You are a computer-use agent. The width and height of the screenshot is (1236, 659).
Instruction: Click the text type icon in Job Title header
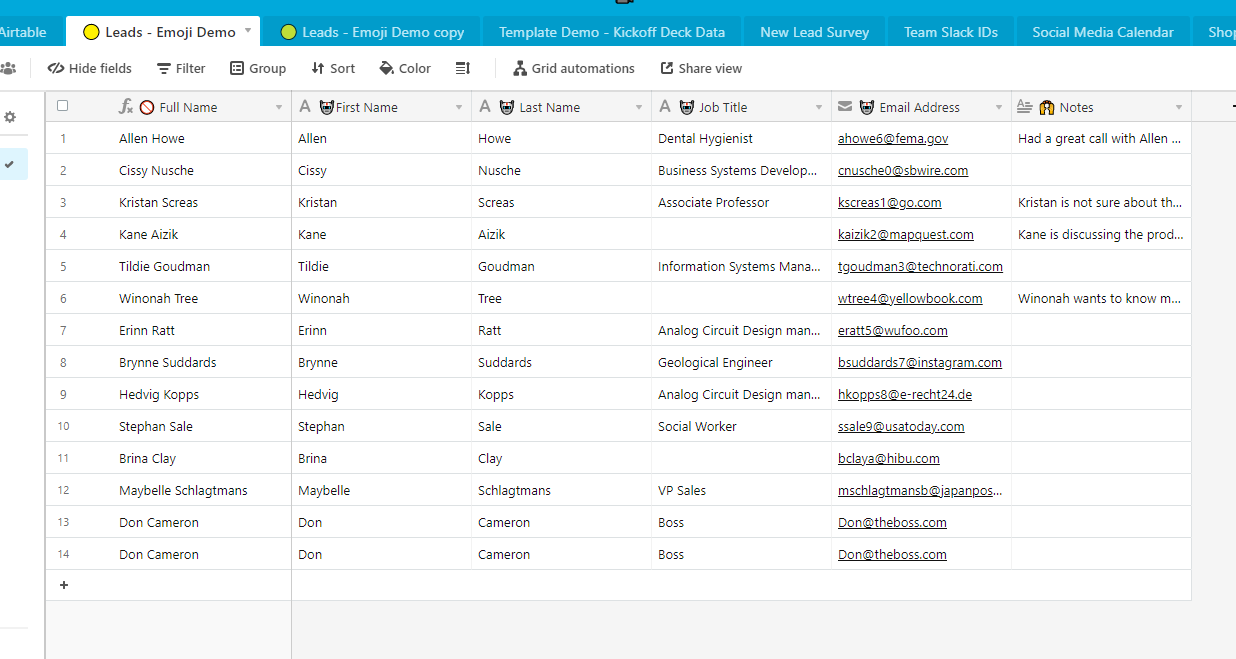665,107
